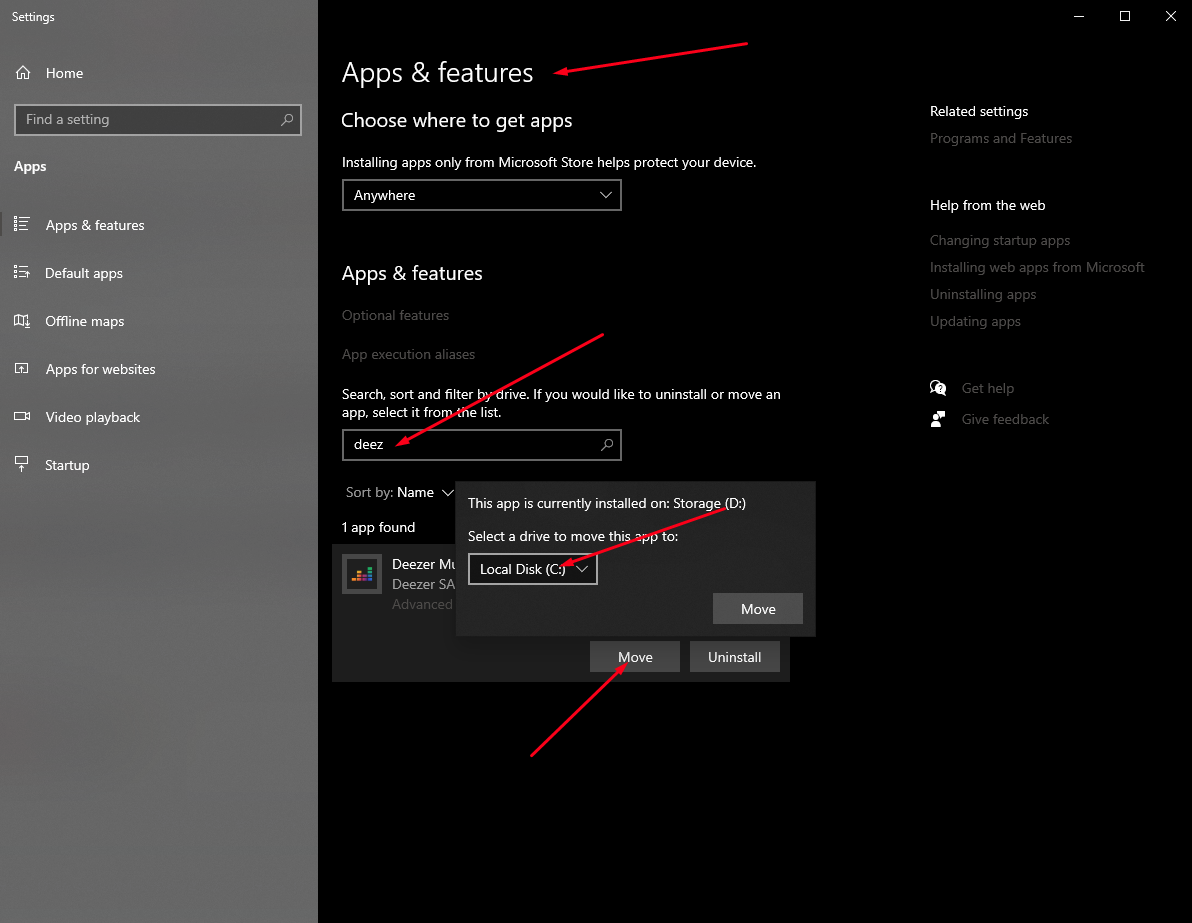Maximize the Settings window
The height and width of the screenshot is (923, 1192).
click(1125, 16)
